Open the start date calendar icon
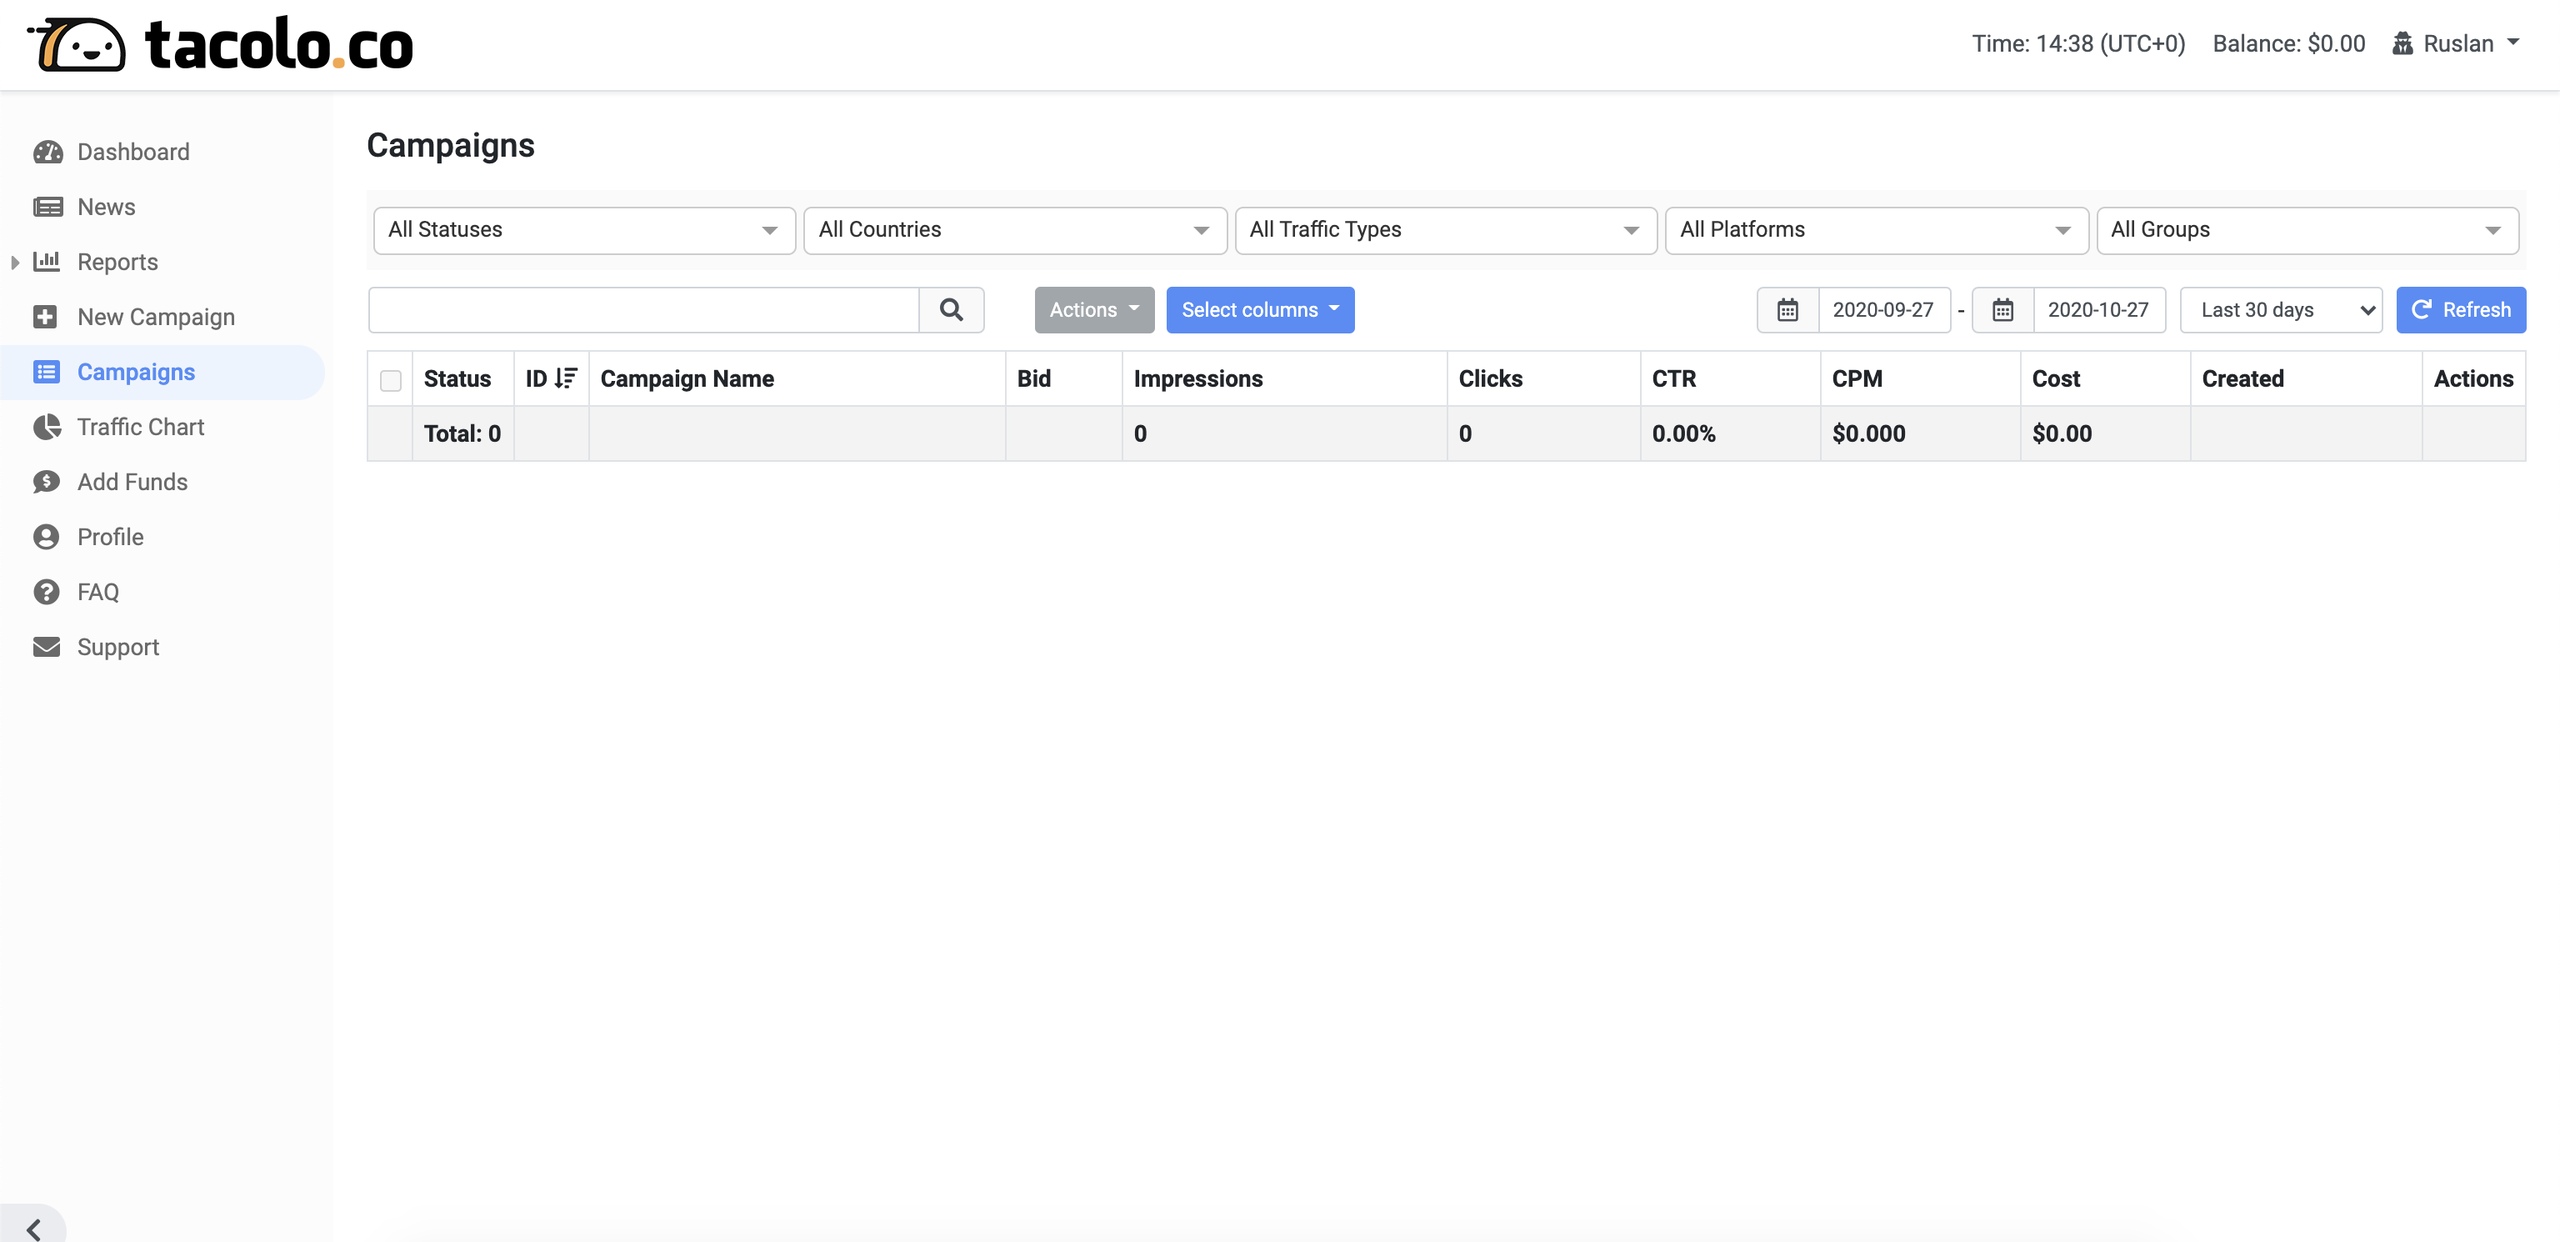The height and width of the screenshot is (1242, 2560). (1787, 310)
